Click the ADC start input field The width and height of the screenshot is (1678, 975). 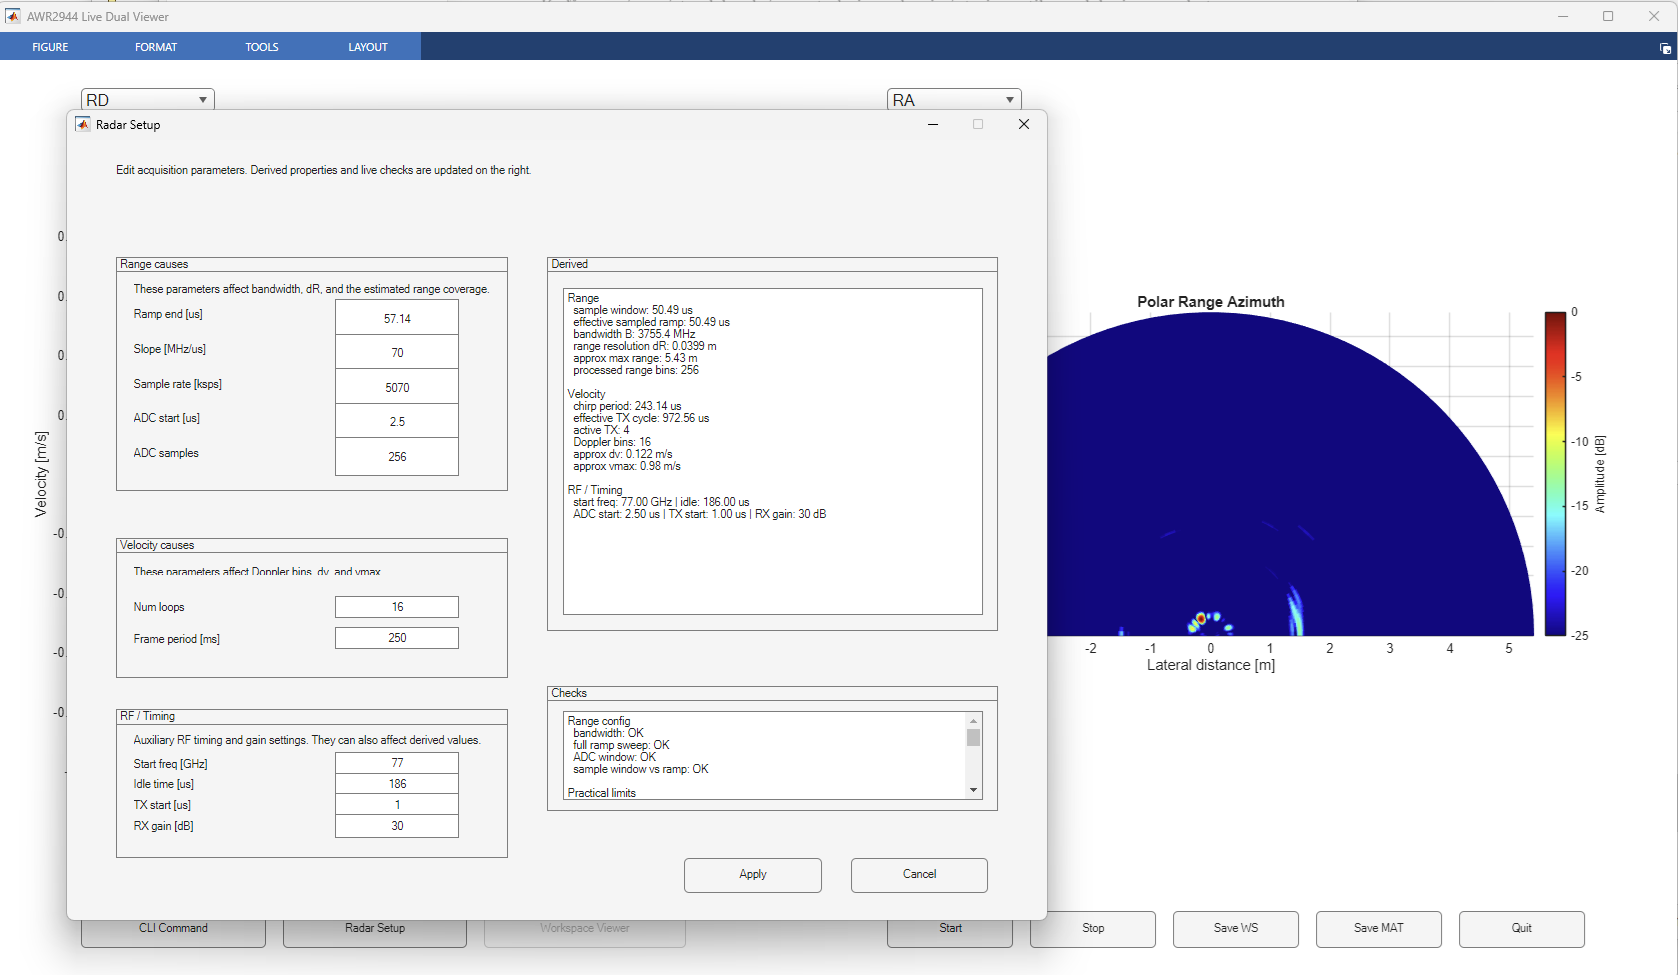click(397, 421)
